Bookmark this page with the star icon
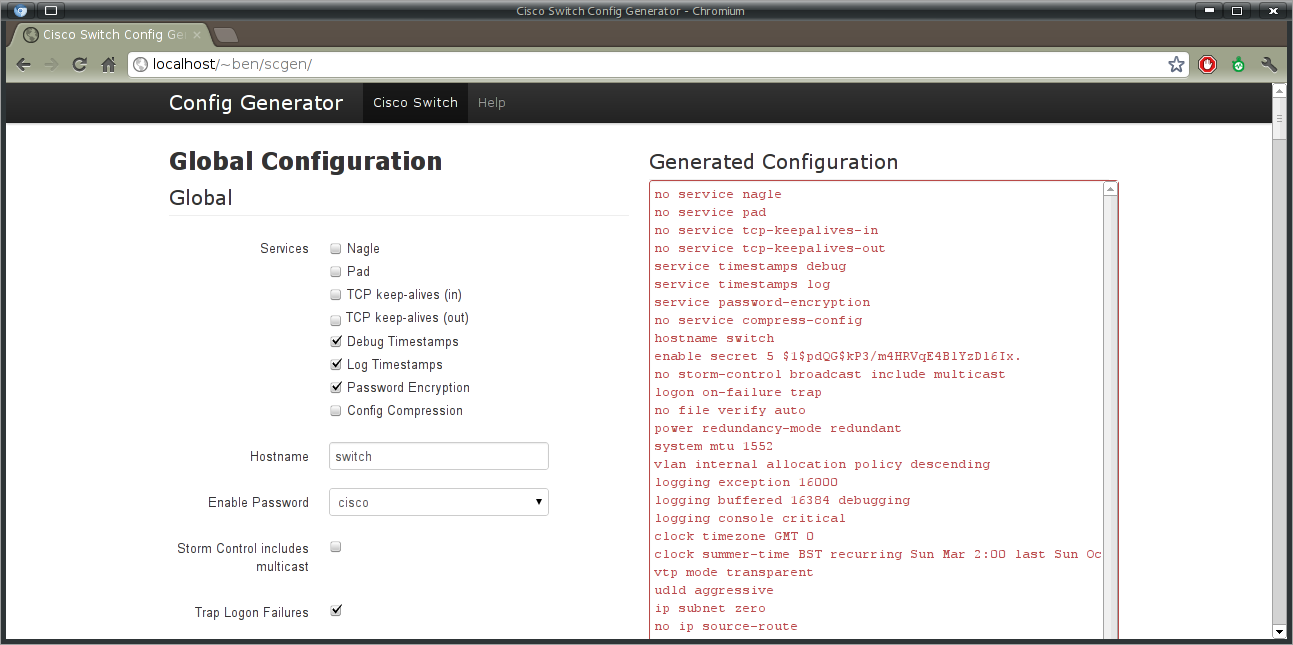This screenshot has height=645, width=1293. (1176, 64)
